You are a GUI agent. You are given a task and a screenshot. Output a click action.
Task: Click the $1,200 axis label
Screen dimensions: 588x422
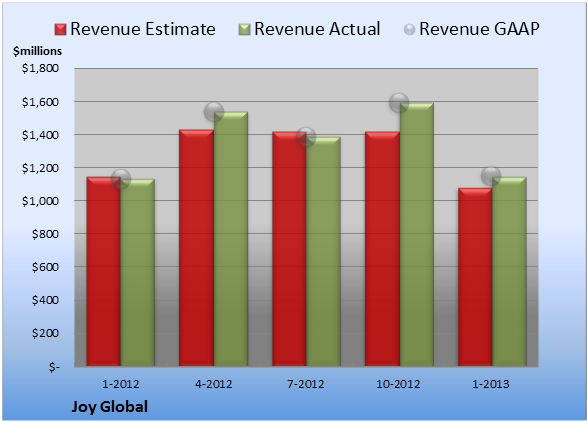coord(40,168)
